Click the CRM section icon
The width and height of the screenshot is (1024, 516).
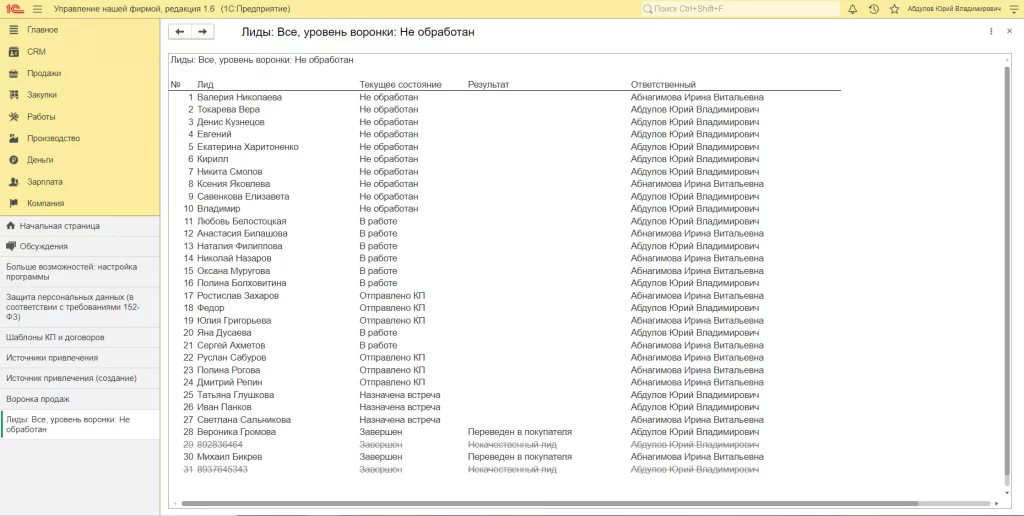pyautogui.click(x=14, y=52)
